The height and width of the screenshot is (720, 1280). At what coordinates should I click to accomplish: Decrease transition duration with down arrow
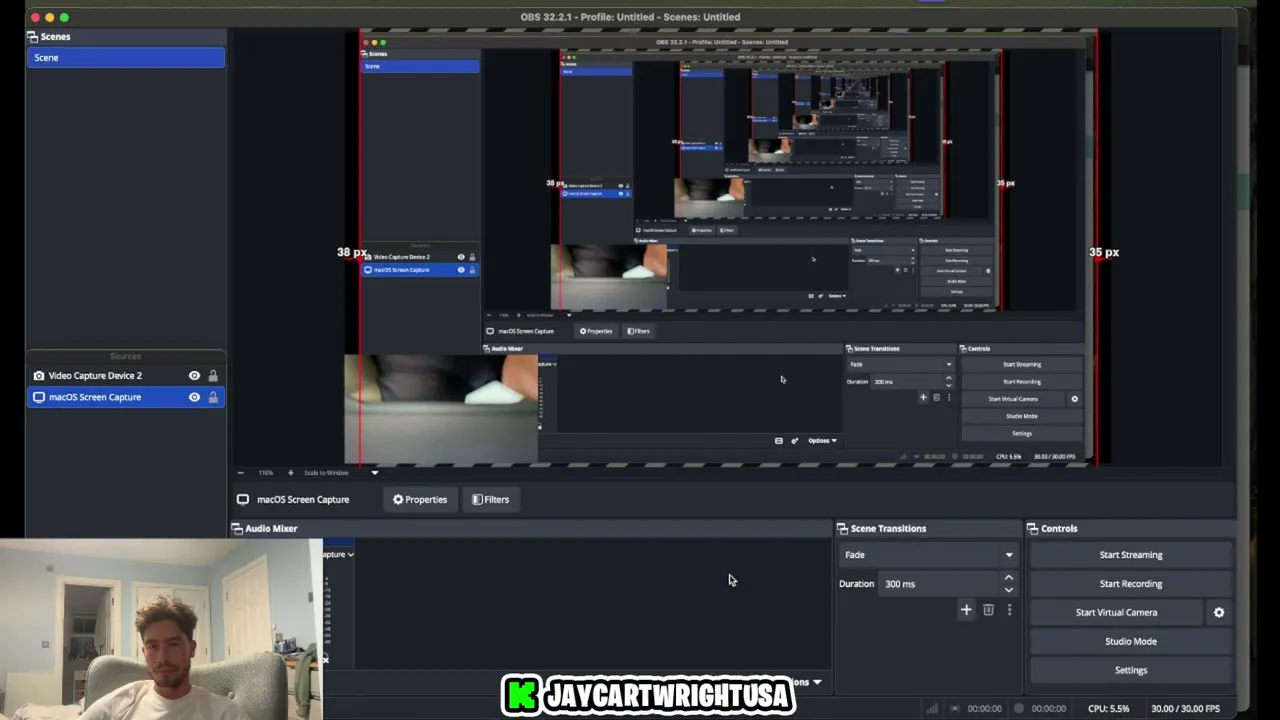[x=1008, y=590]
